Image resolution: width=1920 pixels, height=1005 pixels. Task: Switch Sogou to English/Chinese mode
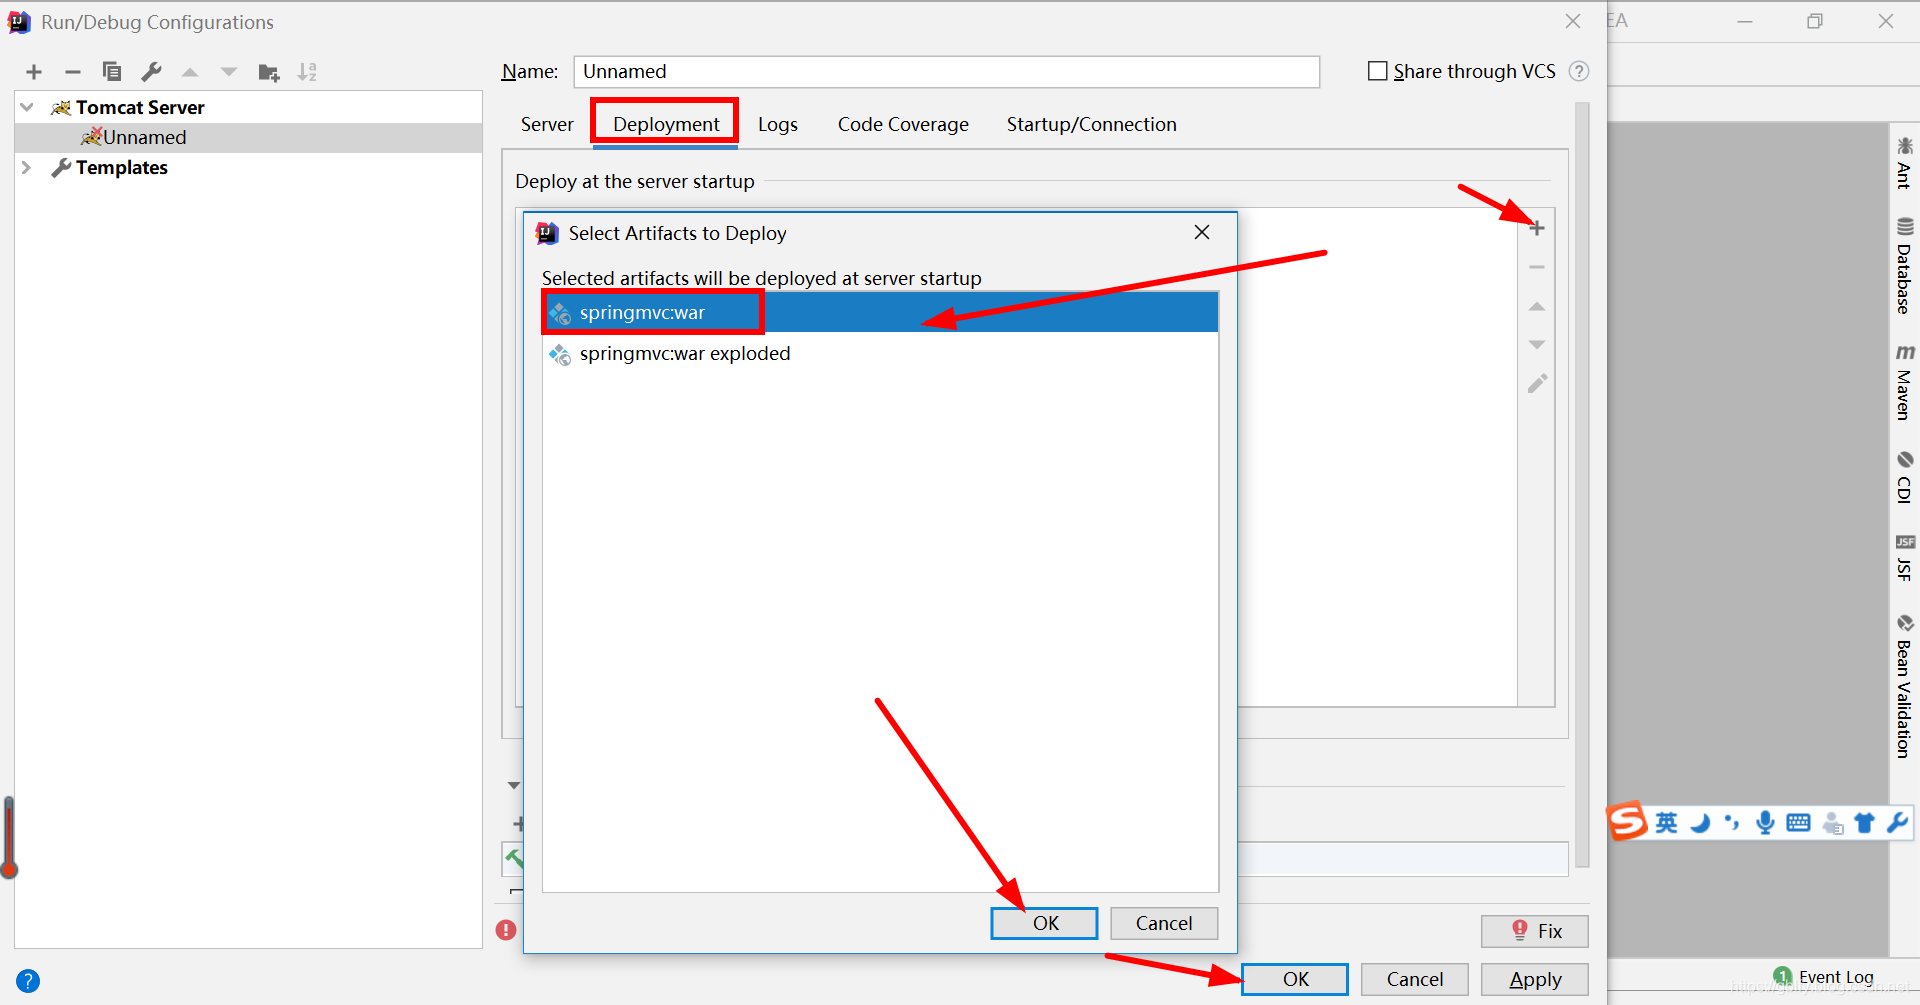tap(1666, 823)
